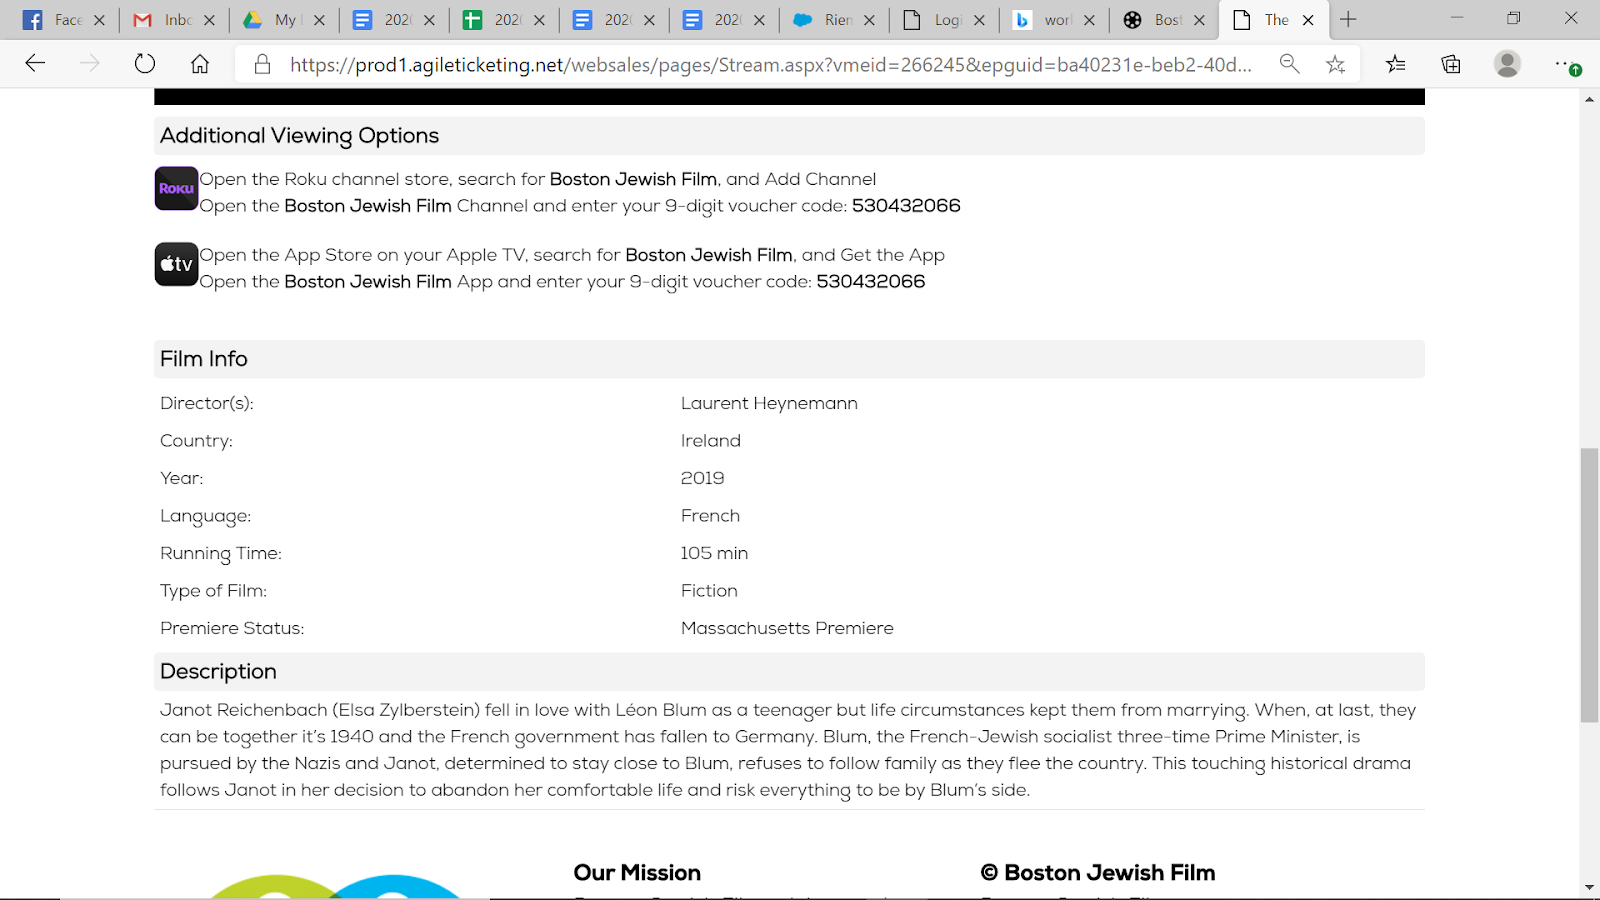Open the favorites list

click(1395, 64)
